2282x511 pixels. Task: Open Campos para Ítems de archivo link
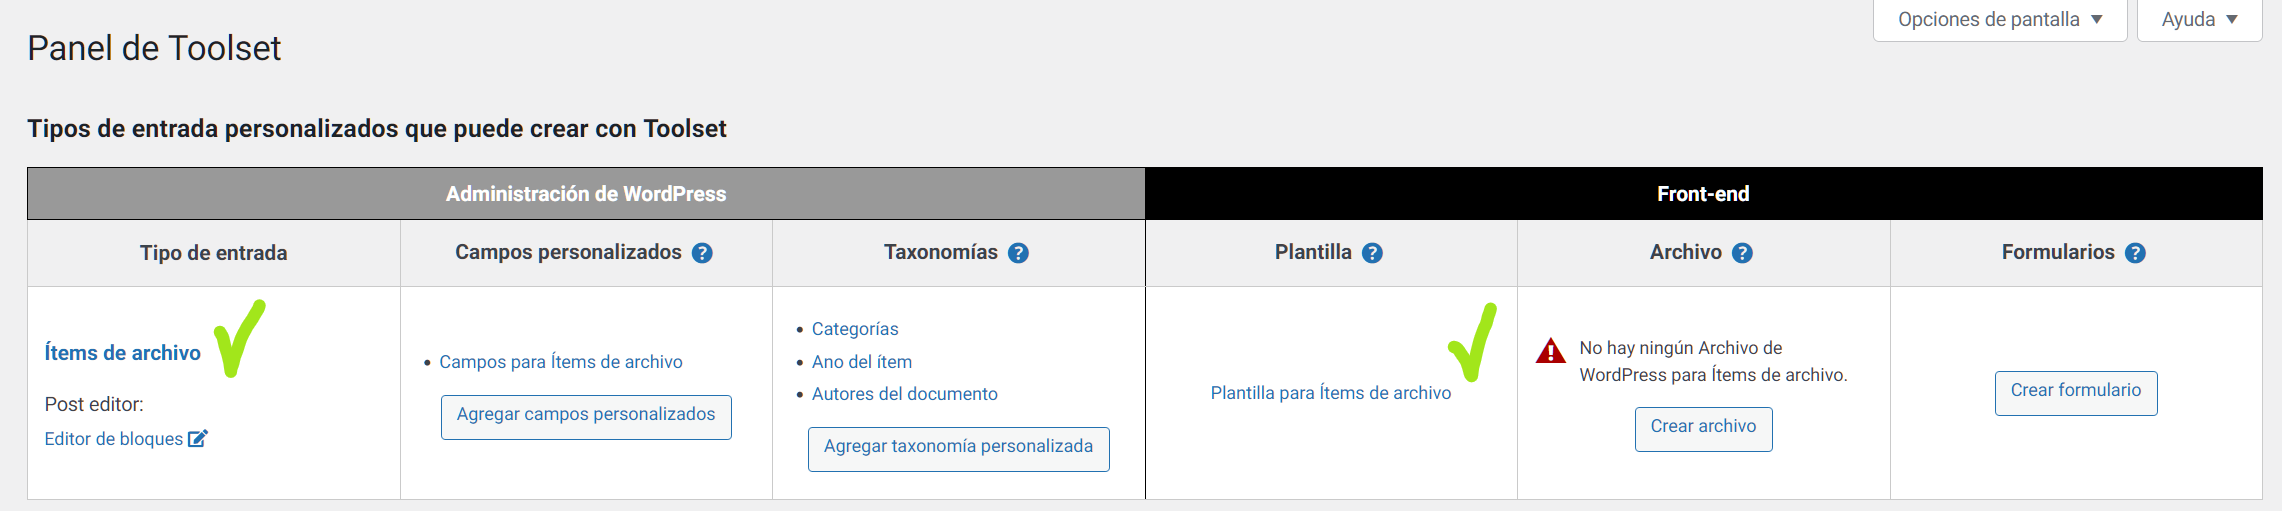[x=561, y=362]
